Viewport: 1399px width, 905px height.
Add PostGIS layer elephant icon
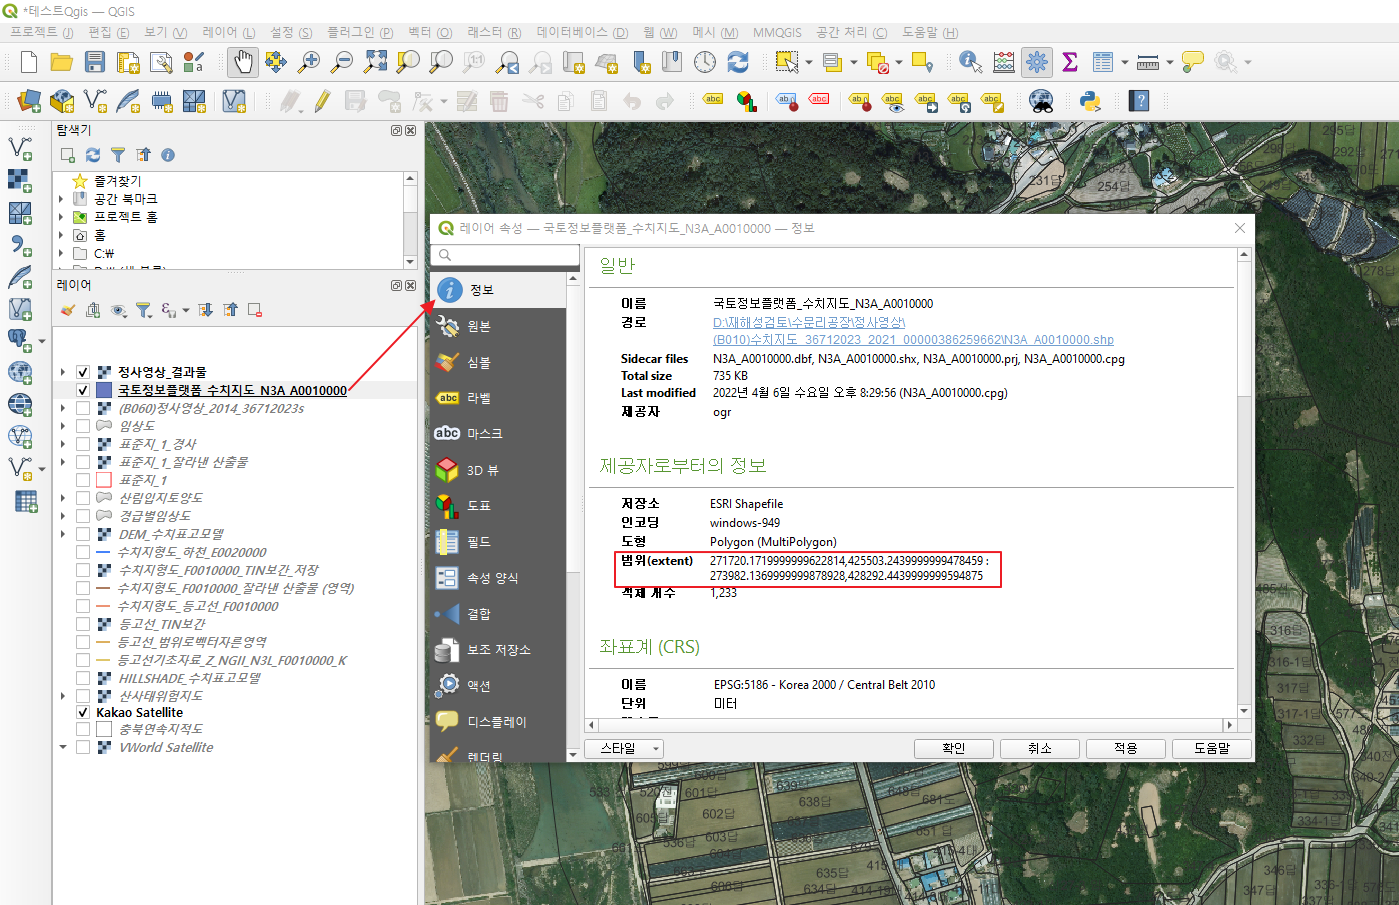20,340
